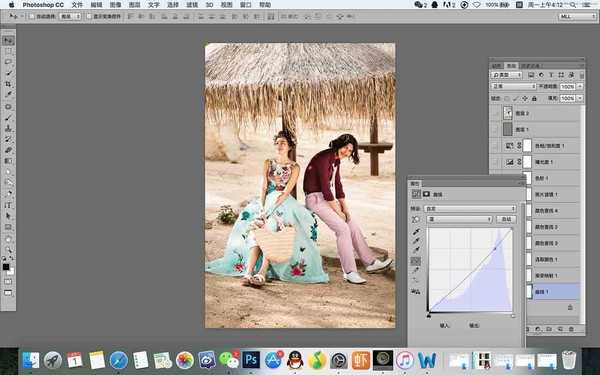
Task: Enable the 显示变换控件 transform controls checkbox
Action: pos(89,16)
